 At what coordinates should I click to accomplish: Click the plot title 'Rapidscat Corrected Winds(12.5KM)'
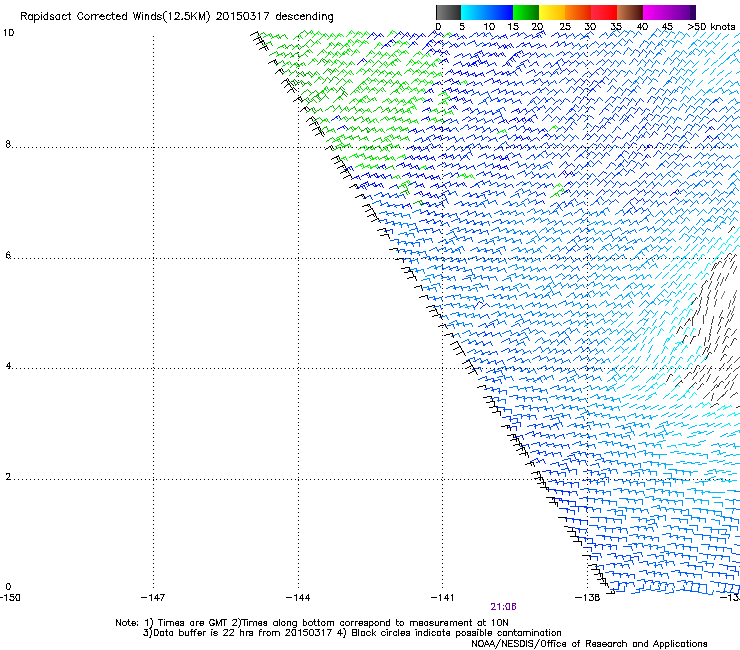tap(115, 17)
